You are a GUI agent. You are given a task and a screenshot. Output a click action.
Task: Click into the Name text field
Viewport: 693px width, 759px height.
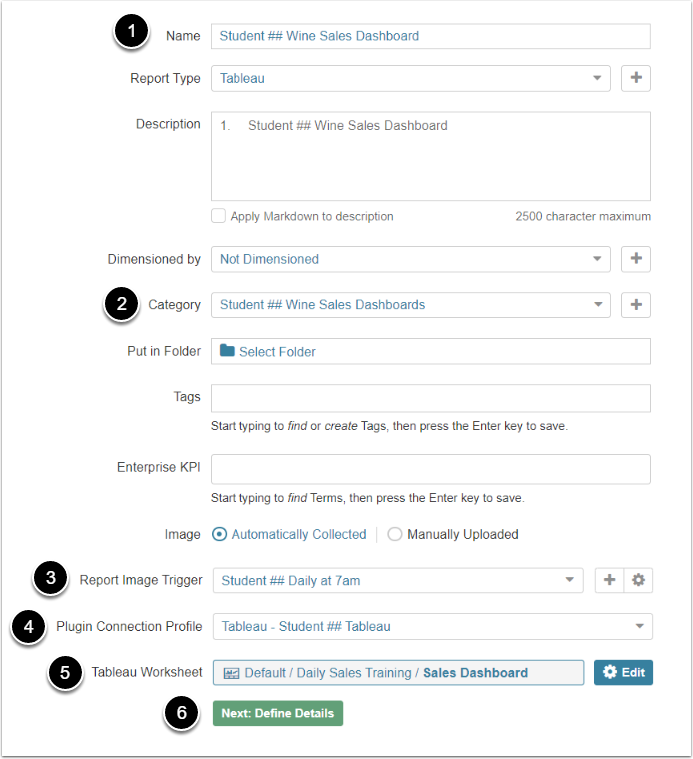430,36
